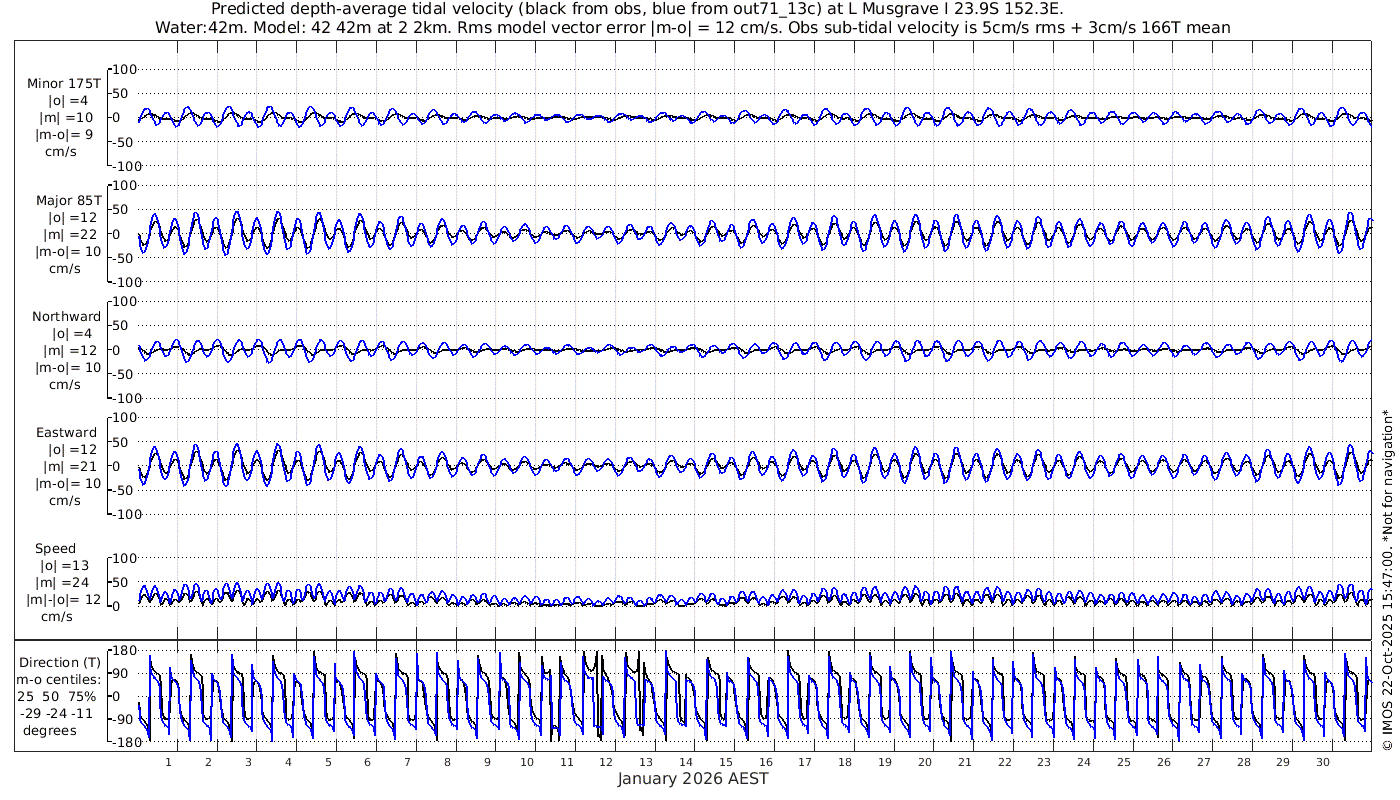Click day 20 tick on time axis

coord(925,761)
